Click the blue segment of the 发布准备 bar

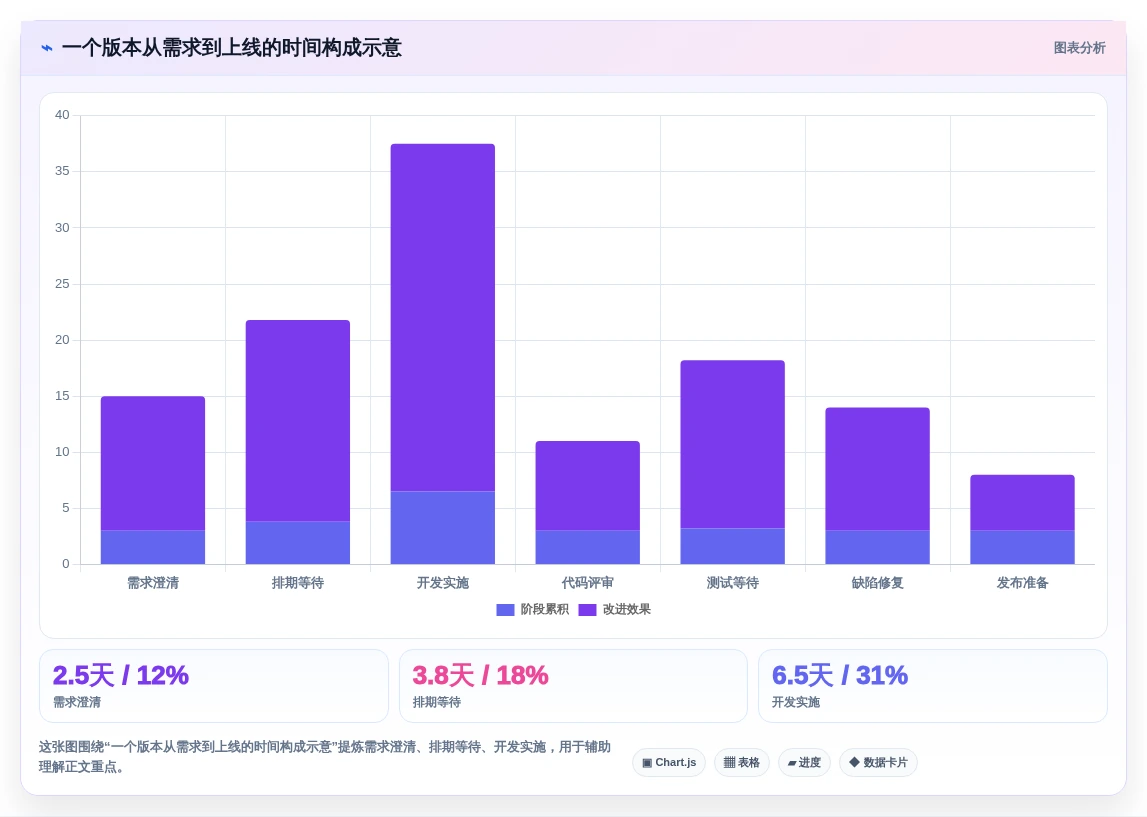click(x=1022, y=547)
